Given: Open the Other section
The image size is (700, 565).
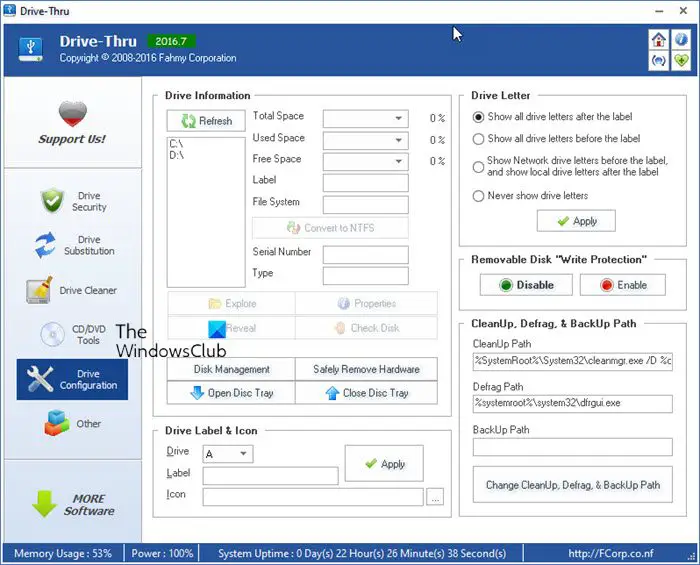Looking at the screenshot, I should click(73, 423).
